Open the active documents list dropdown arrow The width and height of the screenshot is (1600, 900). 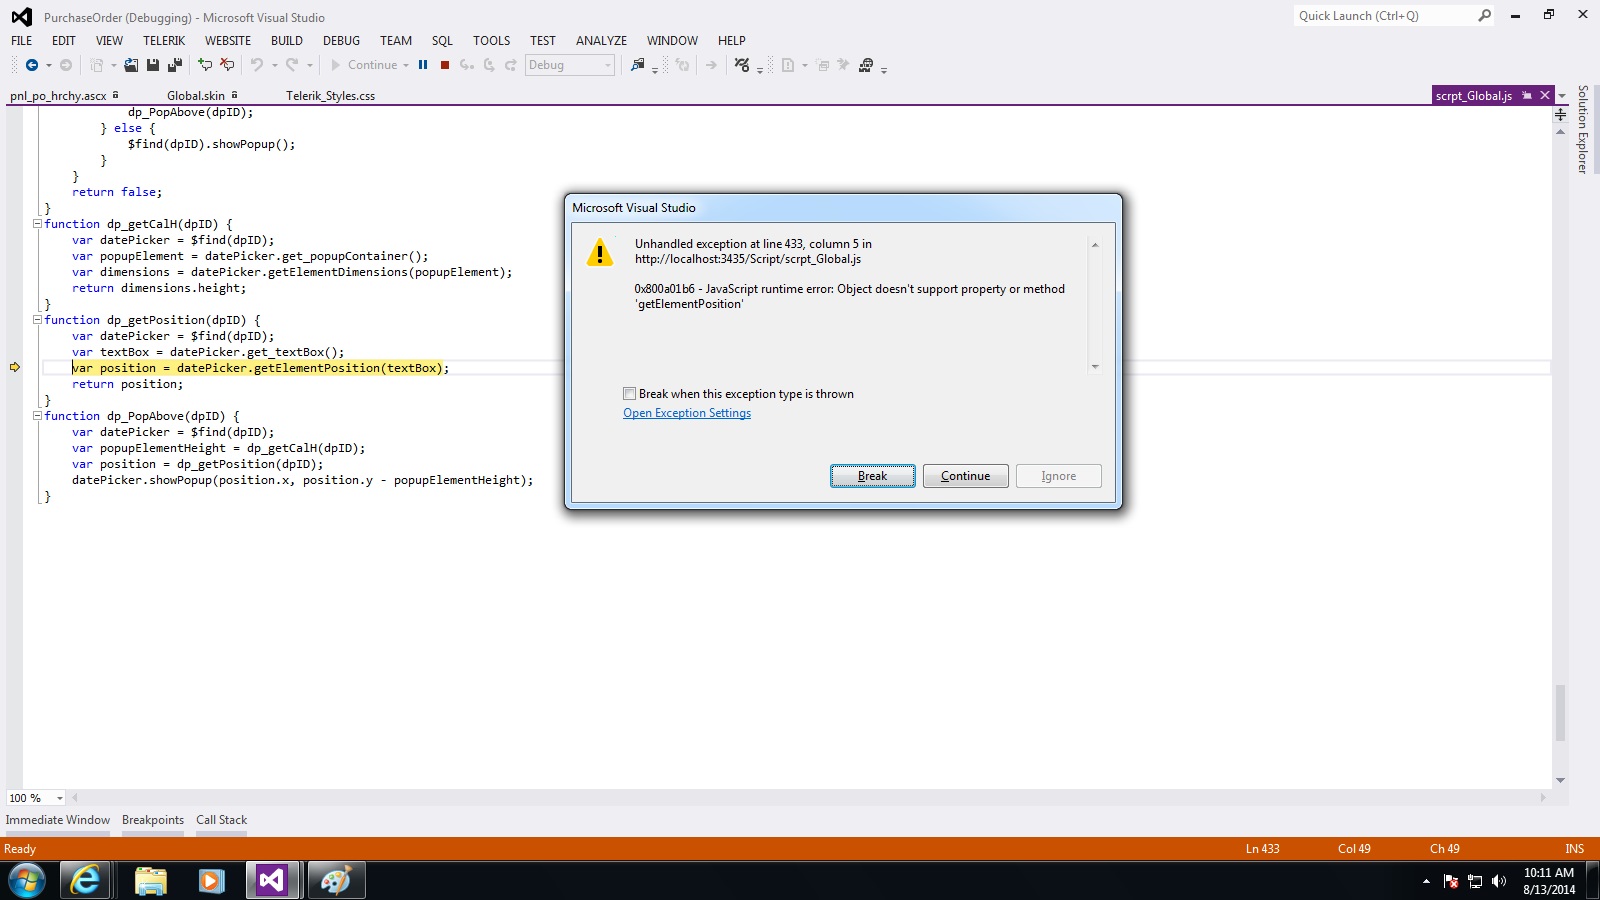tap(1562, 96)
